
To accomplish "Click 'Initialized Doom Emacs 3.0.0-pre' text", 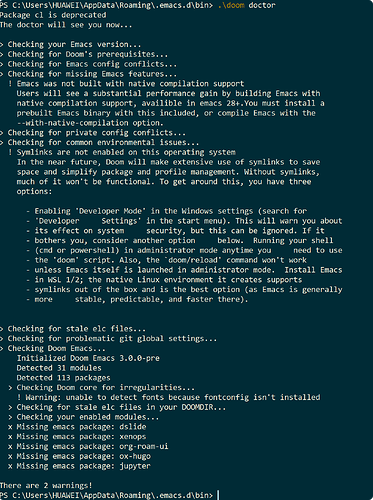I will click(88, 358).
